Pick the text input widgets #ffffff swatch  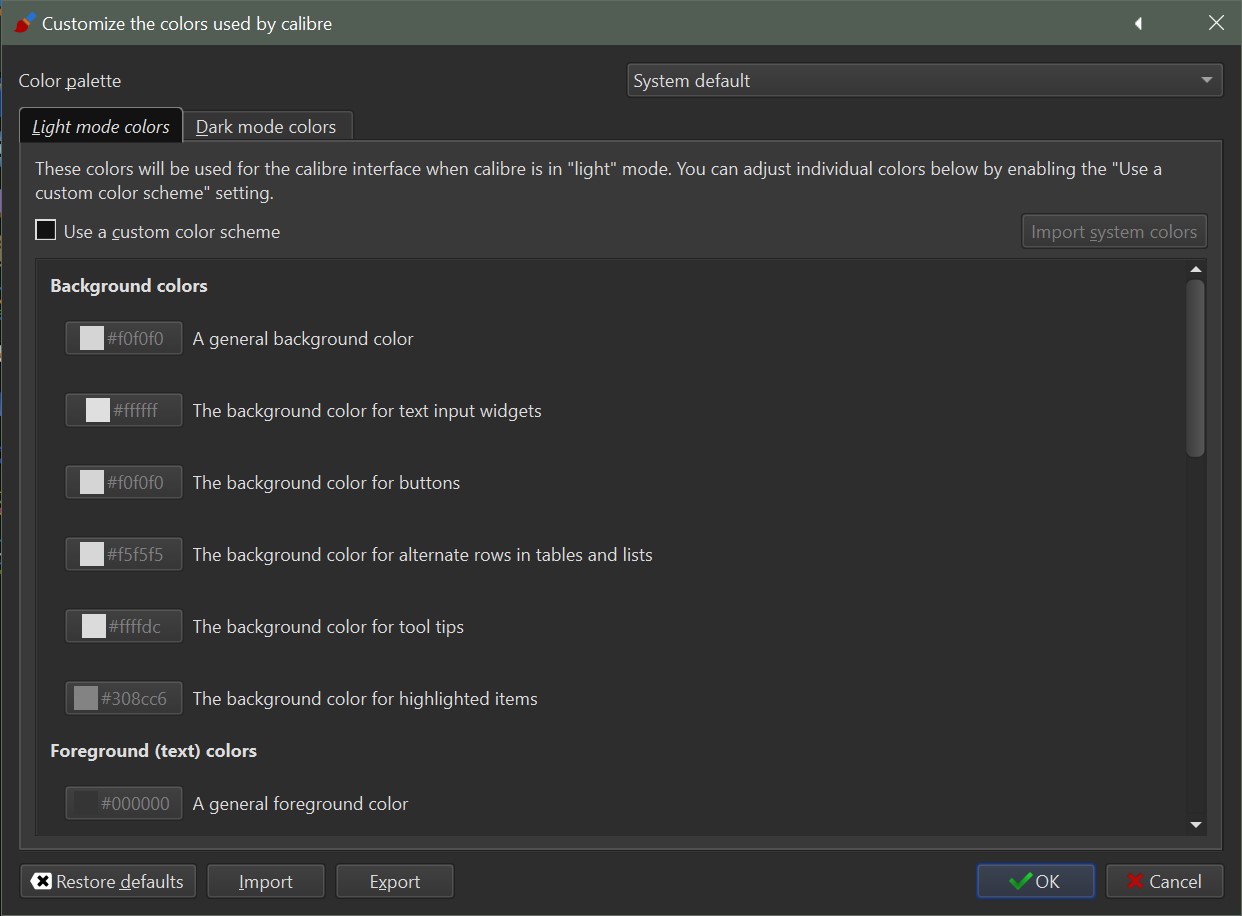[x=124, y=410]
